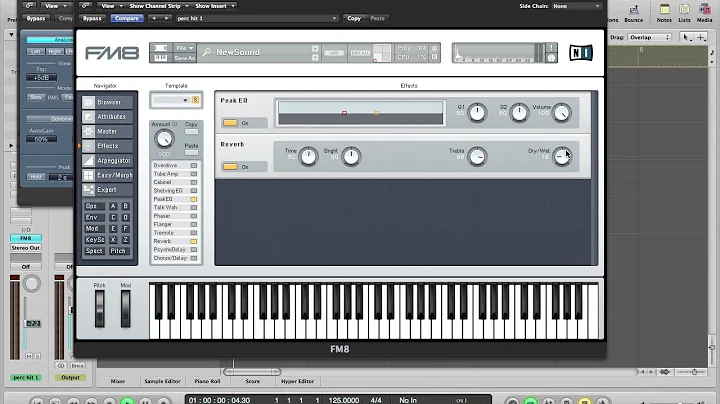The height and width of the screenshot is (404, 720).
Task: Open the Show Channel Strip dropdown
Action: point(159,6)
